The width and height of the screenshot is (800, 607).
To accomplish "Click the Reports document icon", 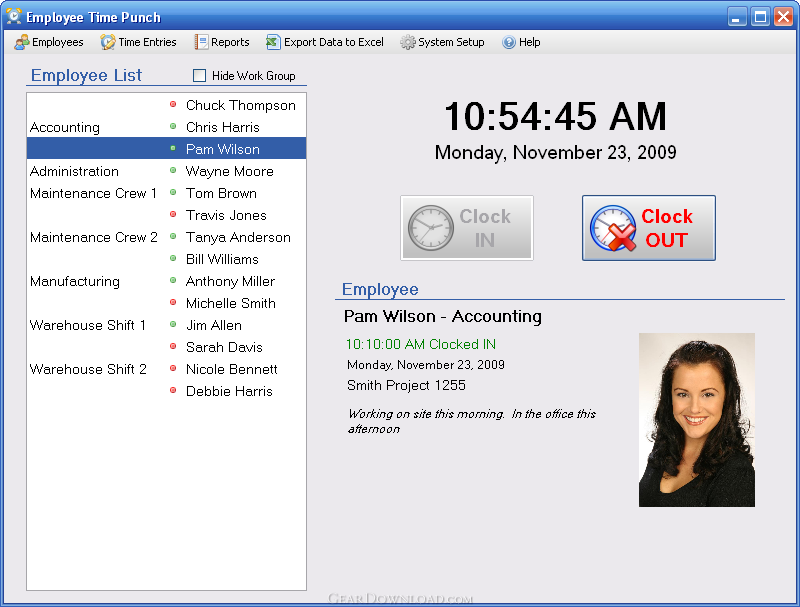I will coord(201,42).
